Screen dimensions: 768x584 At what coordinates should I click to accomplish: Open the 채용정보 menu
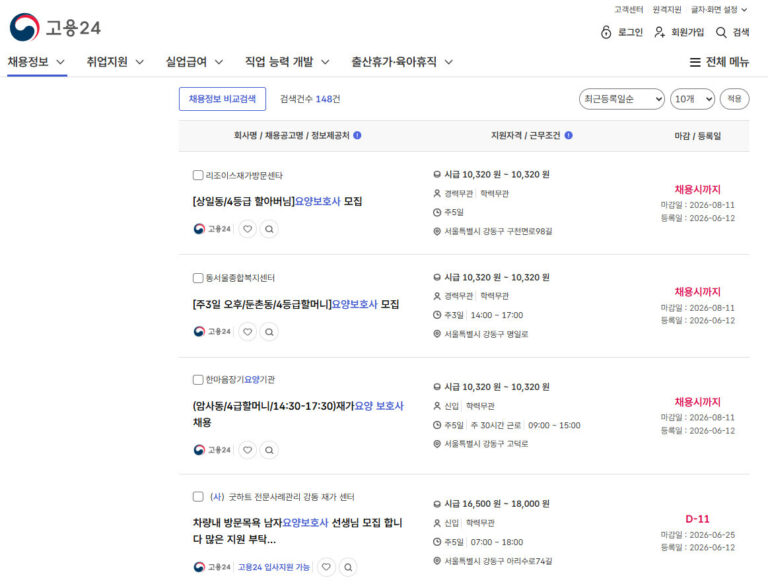click(28, 62)
